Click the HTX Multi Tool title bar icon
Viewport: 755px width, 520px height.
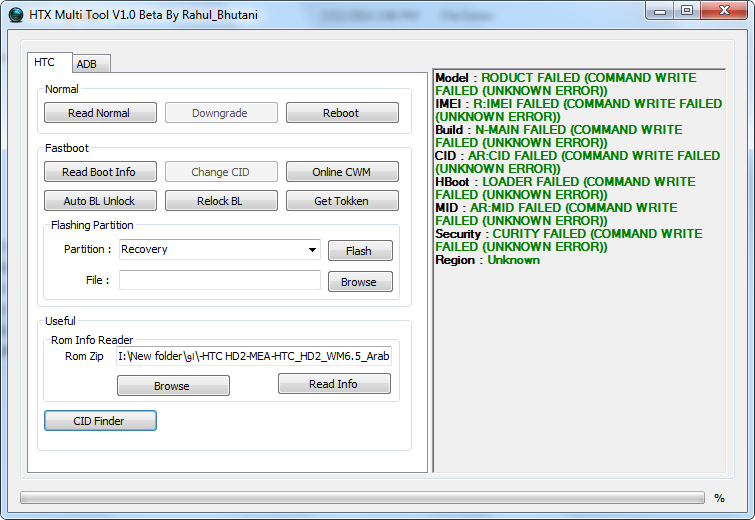(x=16, y=15)
